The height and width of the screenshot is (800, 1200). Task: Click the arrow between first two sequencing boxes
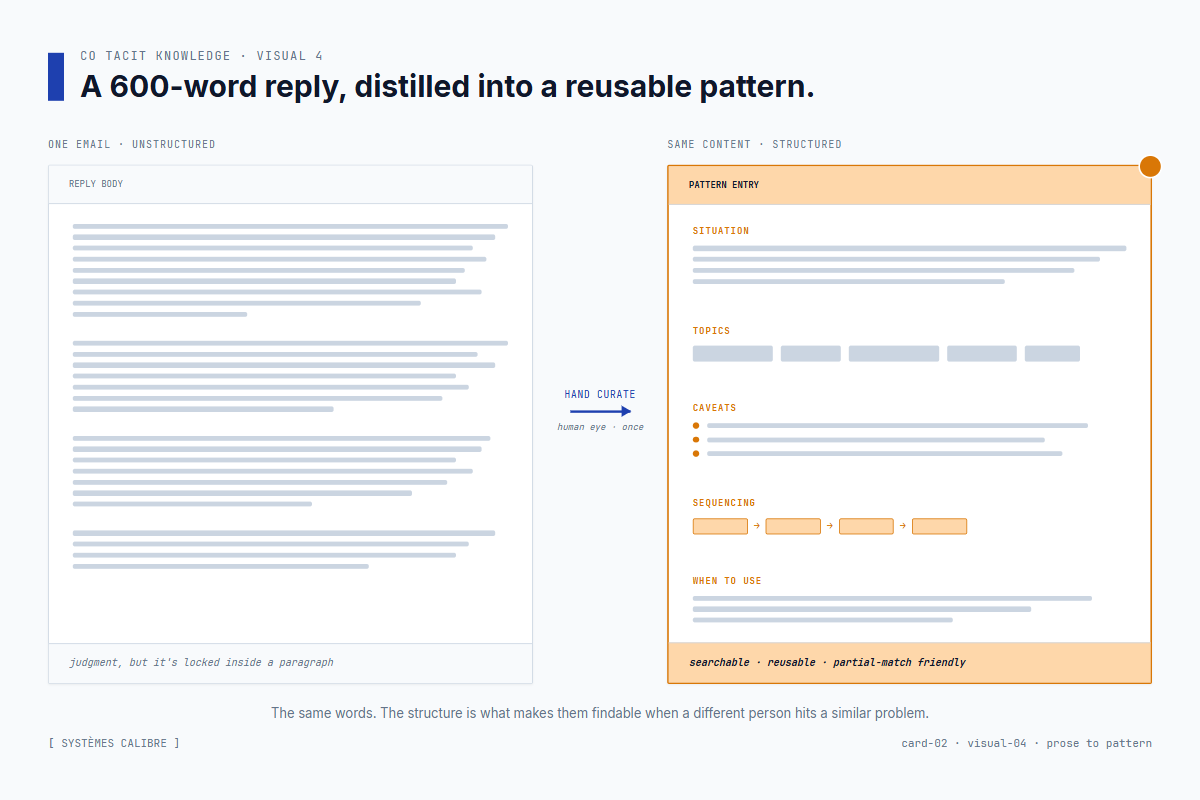[x=757, y=526]
